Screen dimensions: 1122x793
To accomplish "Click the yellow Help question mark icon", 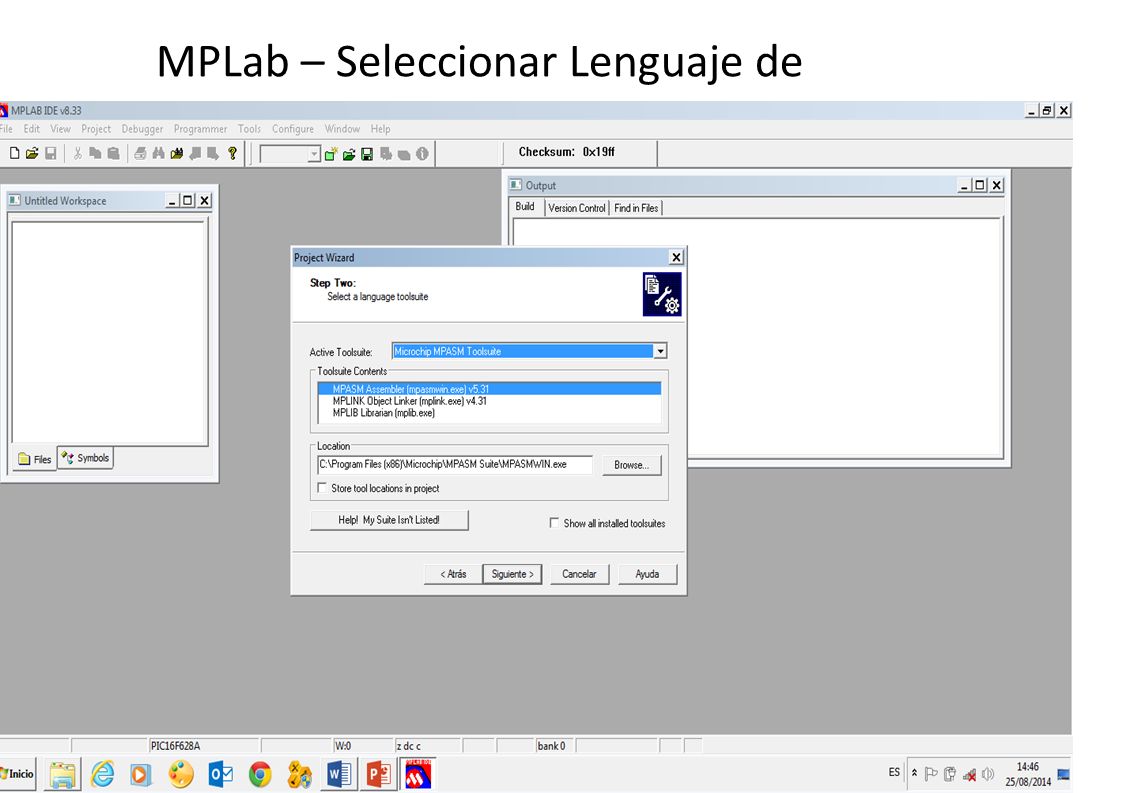I will coord(232,153).
